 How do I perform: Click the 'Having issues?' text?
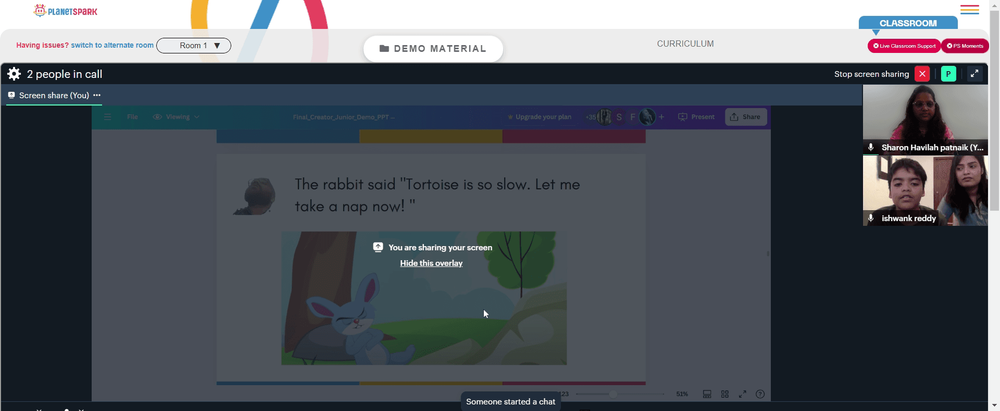(x=42, y=45)
